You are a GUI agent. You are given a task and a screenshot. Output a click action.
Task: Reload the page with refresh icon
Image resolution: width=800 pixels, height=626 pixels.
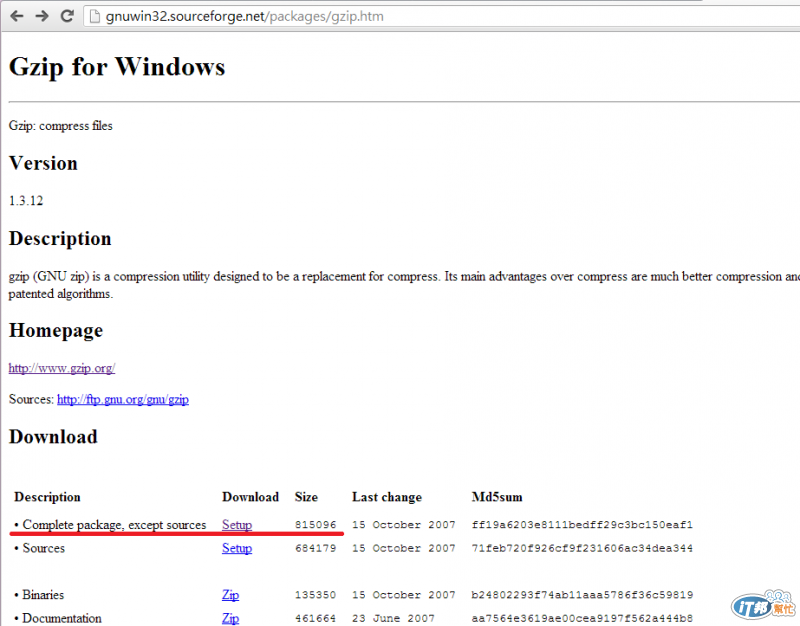tap(67, 16)
